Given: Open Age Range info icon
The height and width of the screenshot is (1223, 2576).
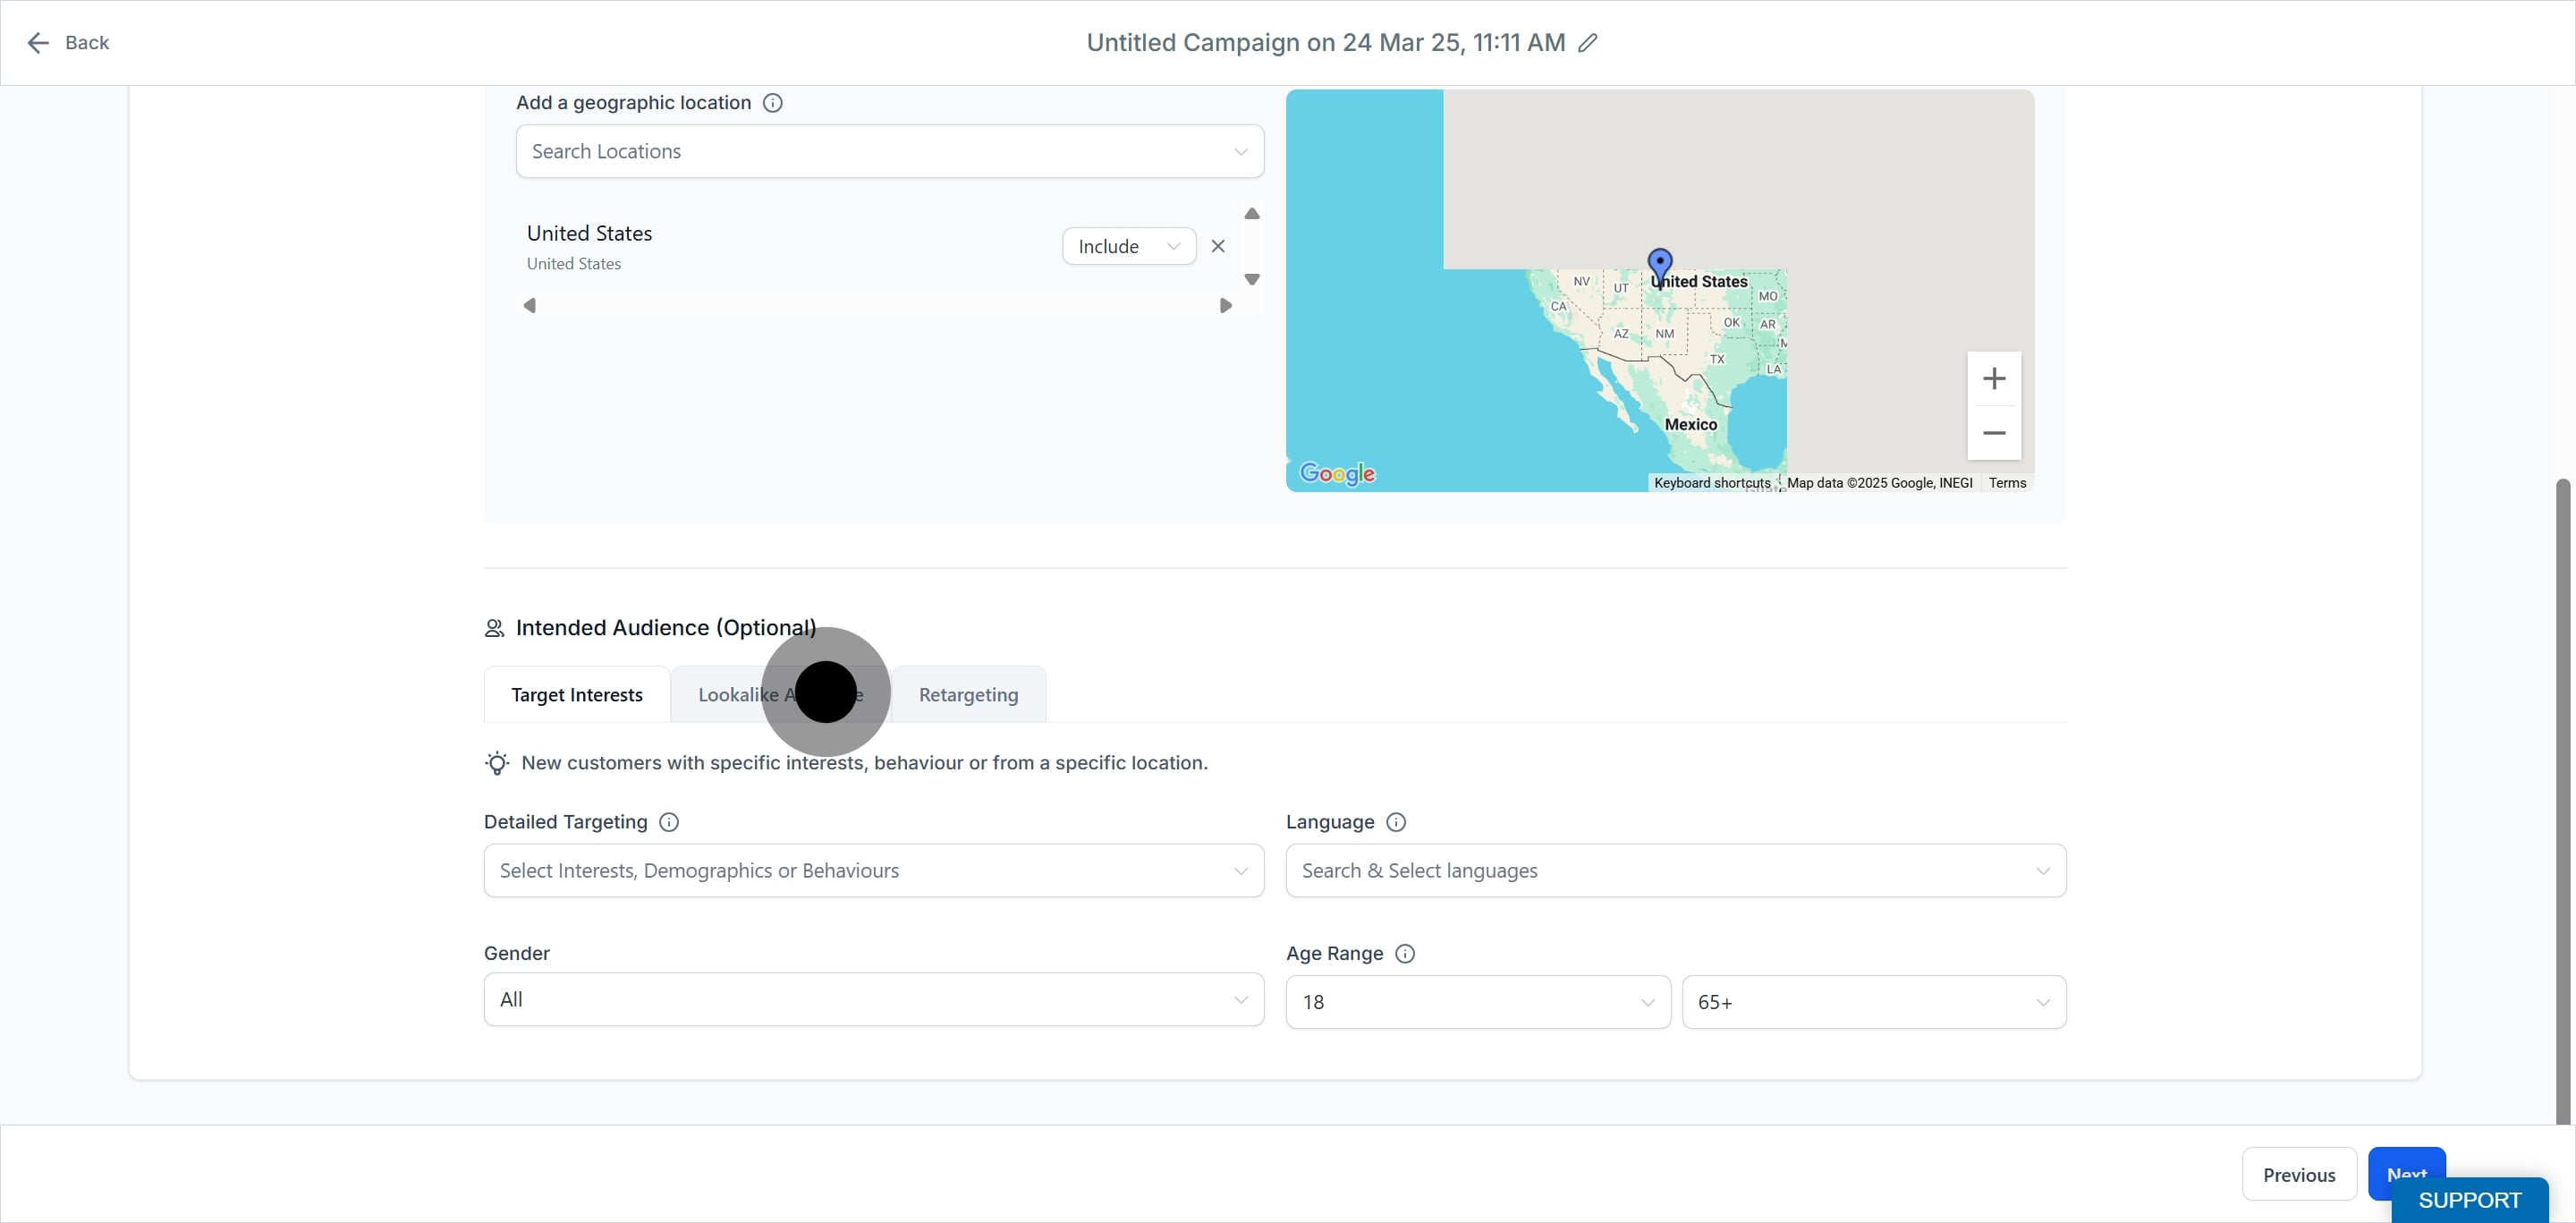Looking at the screenshot, I should (1405, 954).
